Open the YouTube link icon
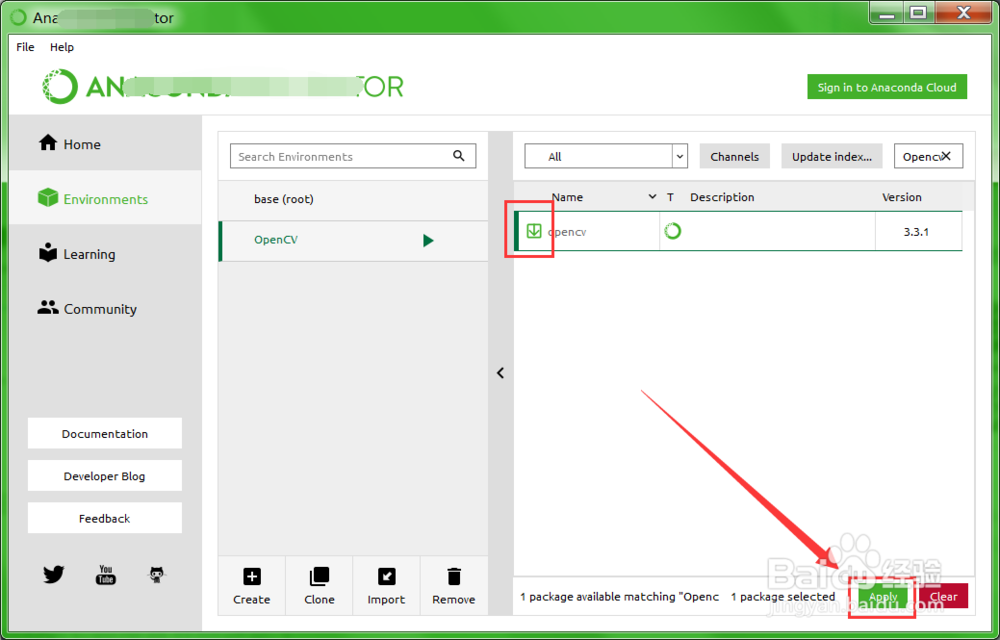 click(x=106, y=574)
